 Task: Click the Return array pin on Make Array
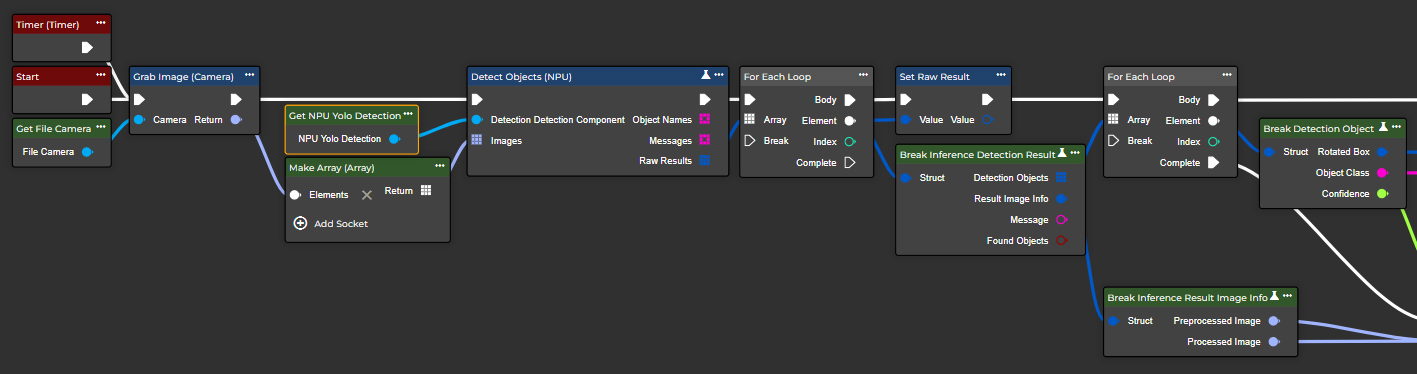426,190
